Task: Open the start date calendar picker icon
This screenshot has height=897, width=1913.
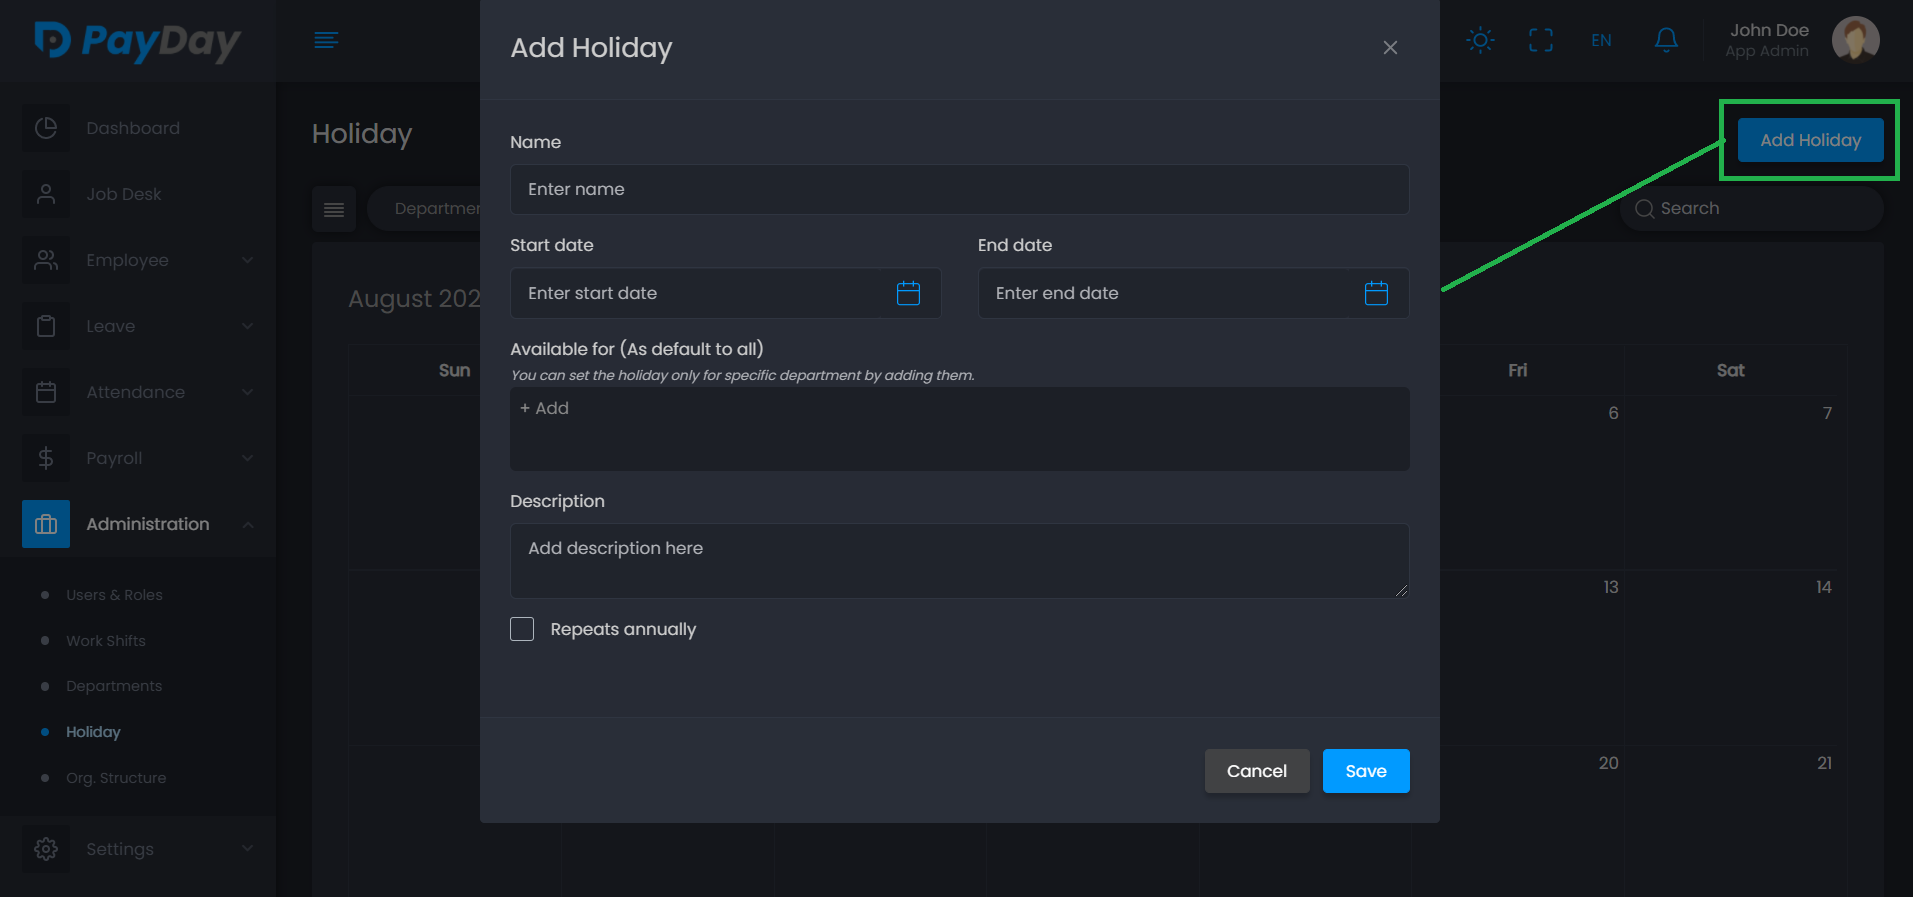Action: tap(908, 293)
